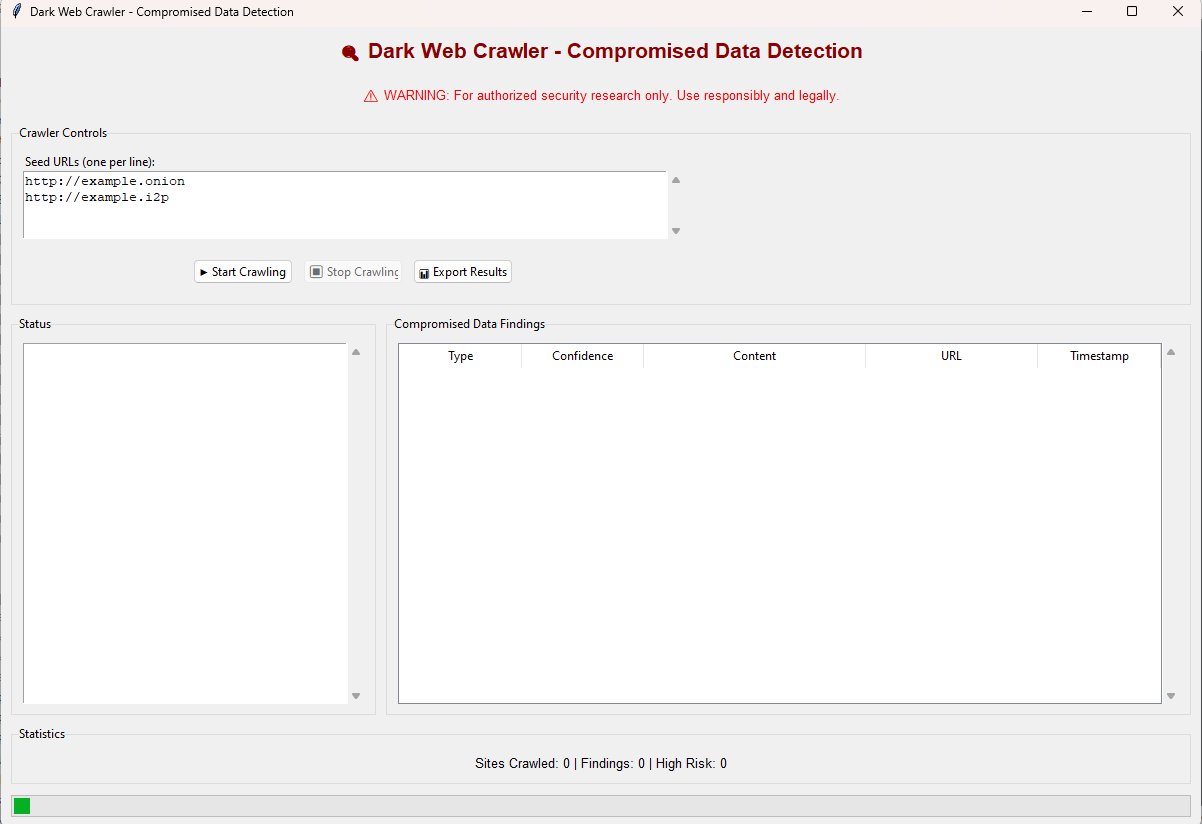The image size is (1202, 824).
Task: Click the Start Crawling play button
Action: [243, 272]
